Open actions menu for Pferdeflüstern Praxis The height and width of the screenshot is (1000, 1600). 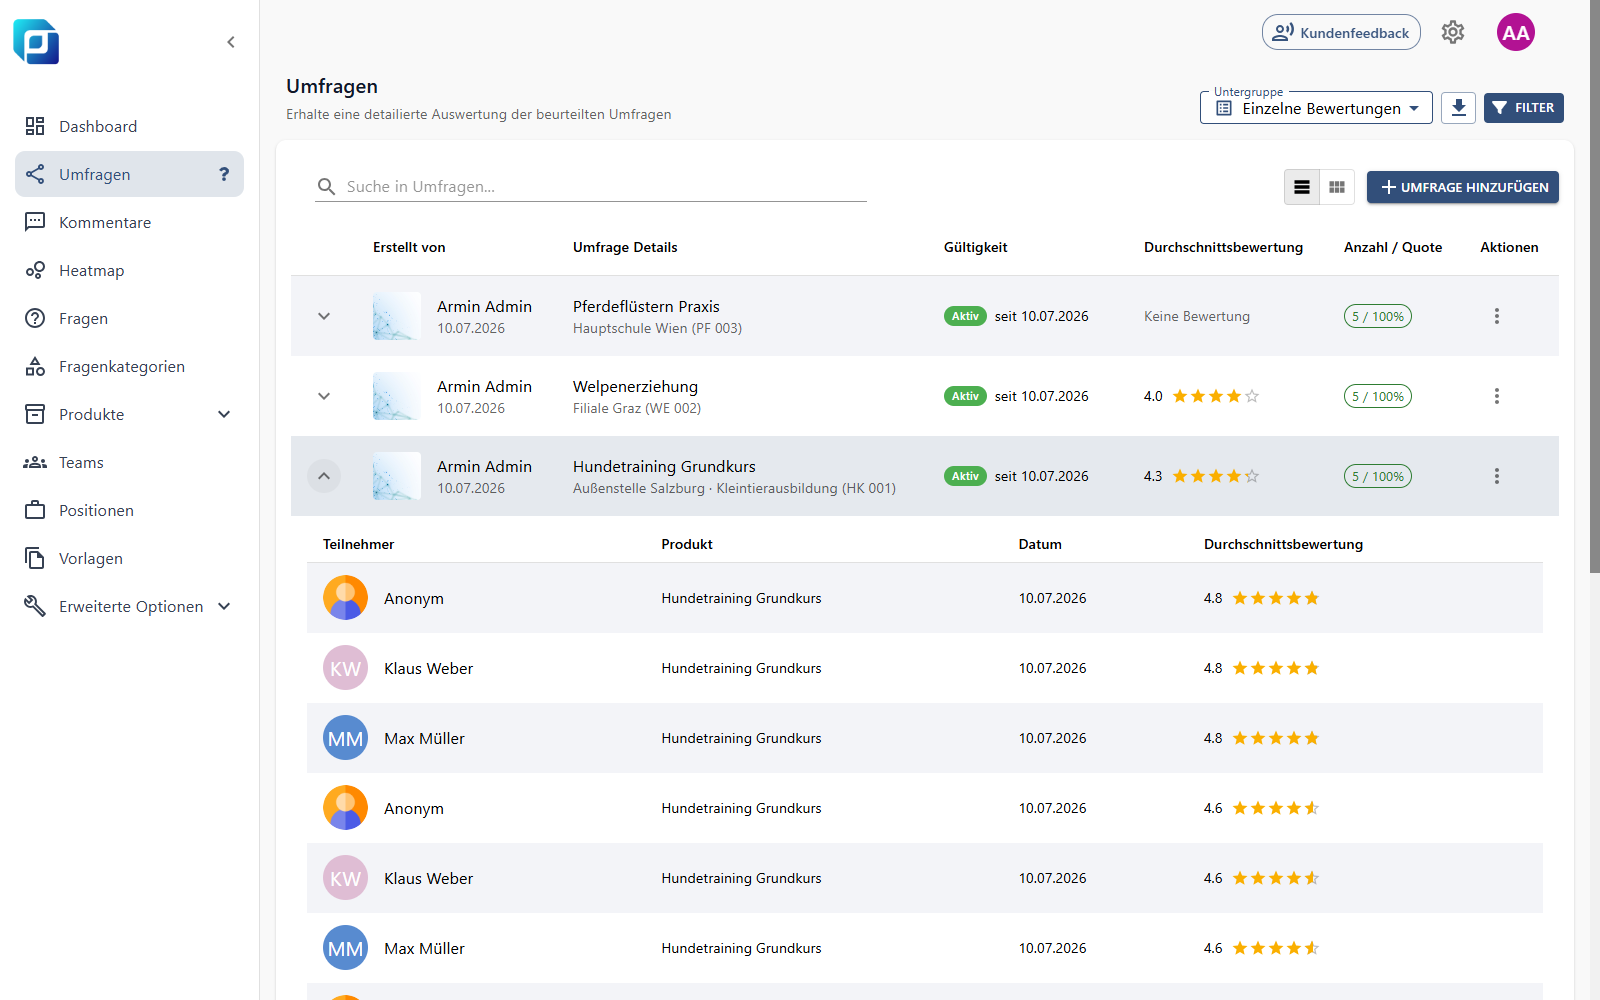click(1497, 316)
